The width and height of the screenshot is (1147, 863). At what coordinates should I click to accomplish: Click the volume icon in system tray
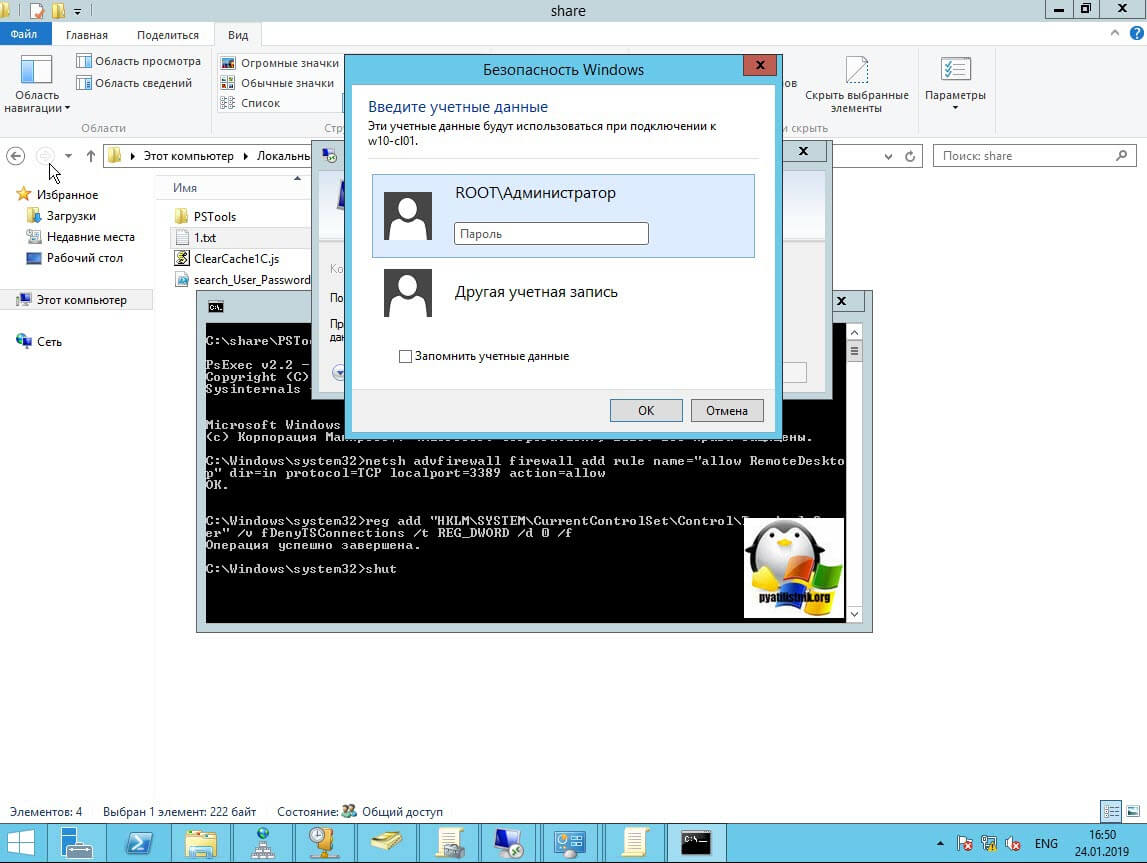pos(1012,843)
